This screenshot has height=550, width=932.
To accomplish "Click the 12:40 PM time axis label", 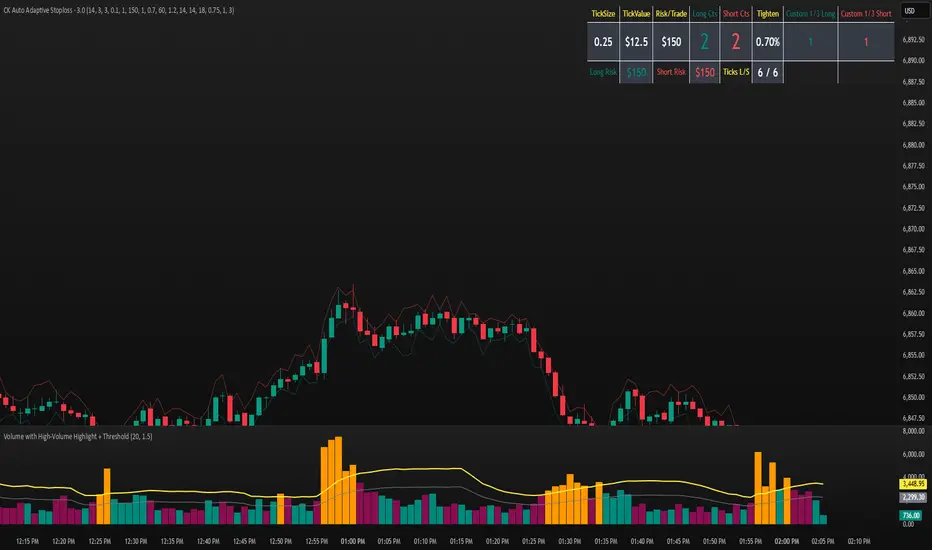I will [x=208, y=542].
